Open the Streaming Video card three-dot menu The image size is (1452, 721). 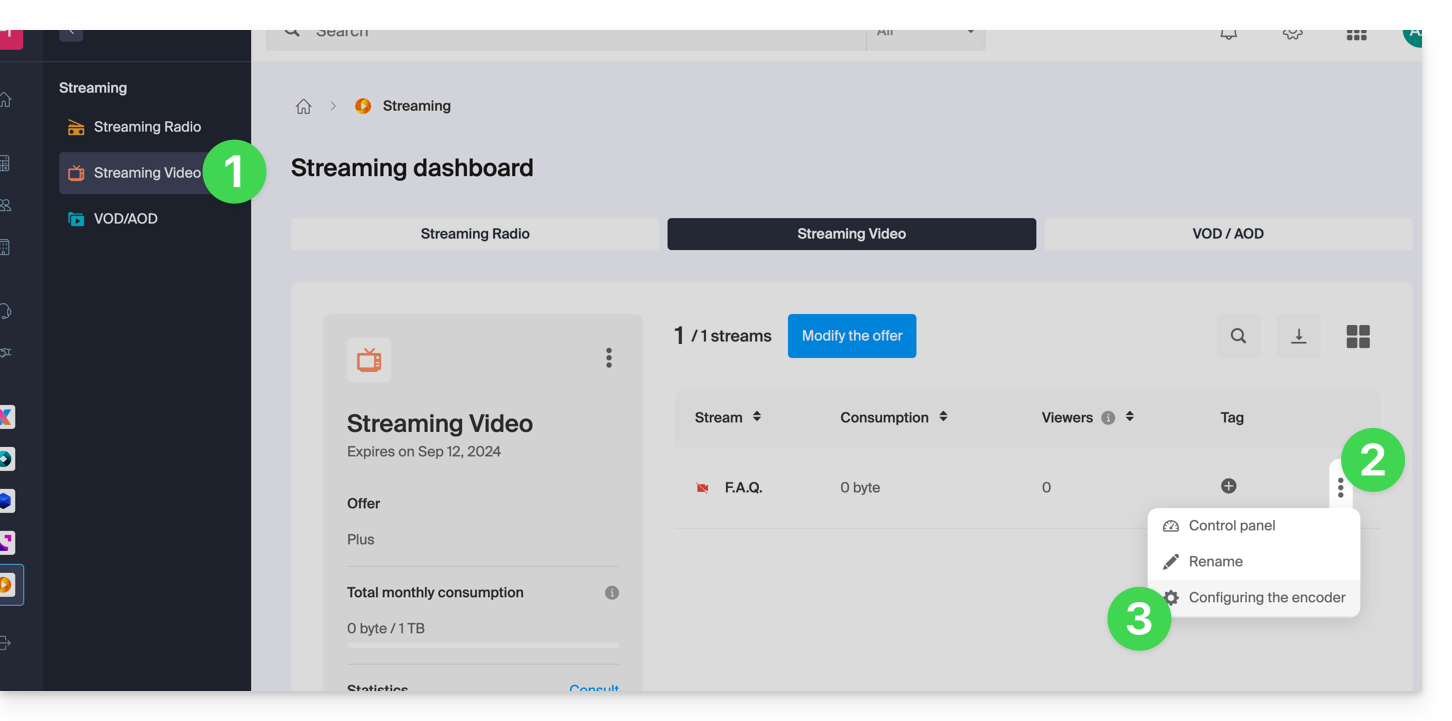click(x=608, y=358)
